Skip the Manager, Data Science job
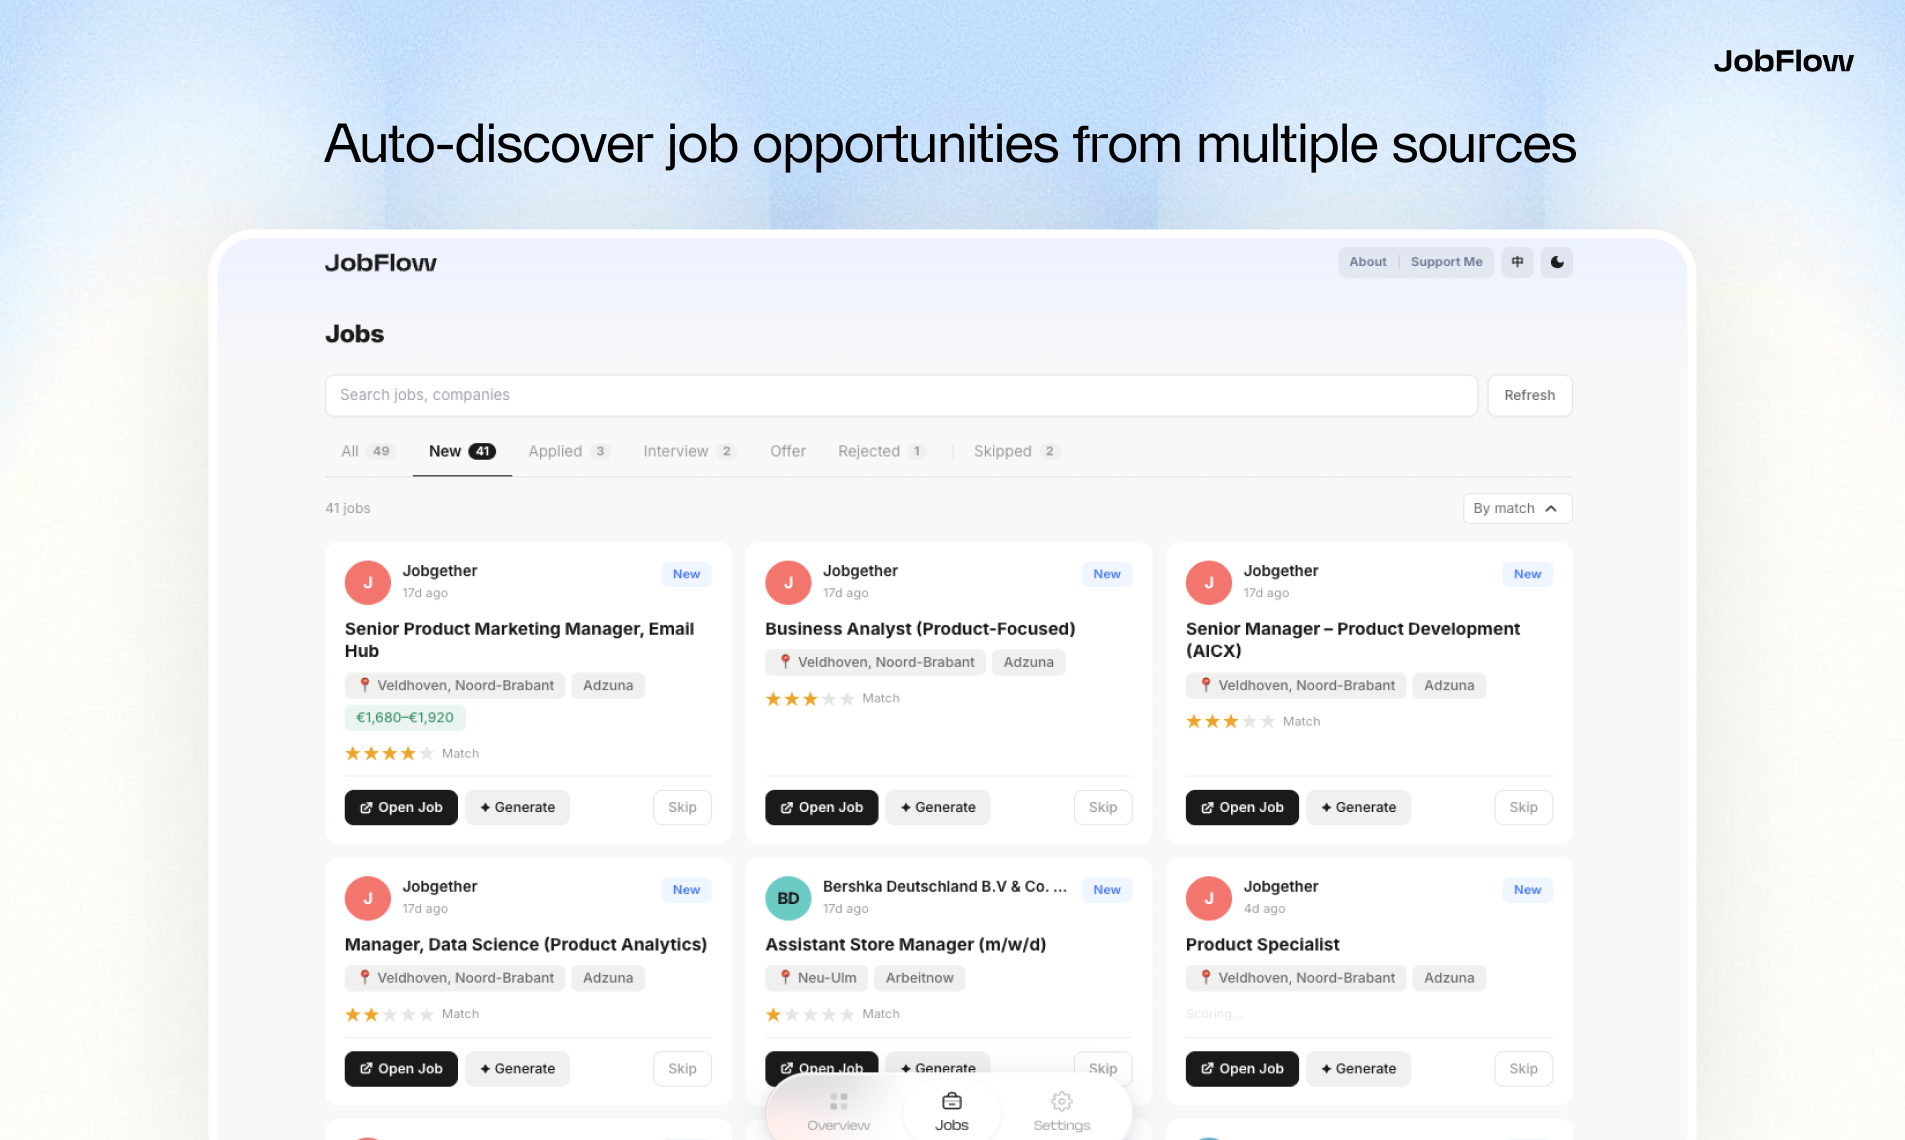Viewport: 1905px width, 1140px height. pyautogui.click(x=682, y=1068)
